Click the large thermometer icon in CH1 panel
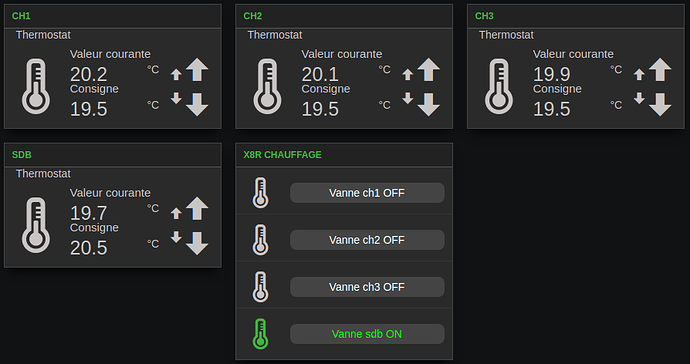Screen dimensions: 690x364 (36, 86)
